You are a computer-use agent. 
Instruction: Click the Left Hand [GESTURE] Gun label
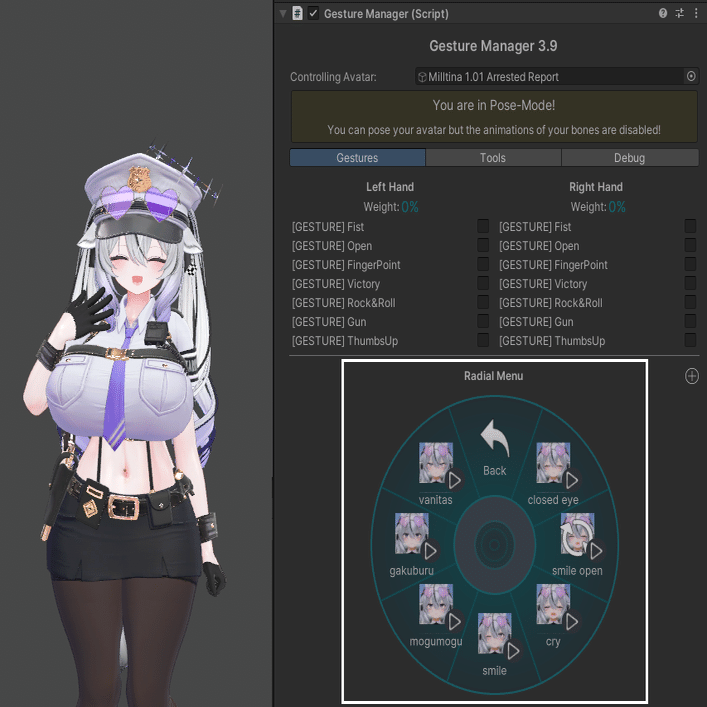(329, 322)
